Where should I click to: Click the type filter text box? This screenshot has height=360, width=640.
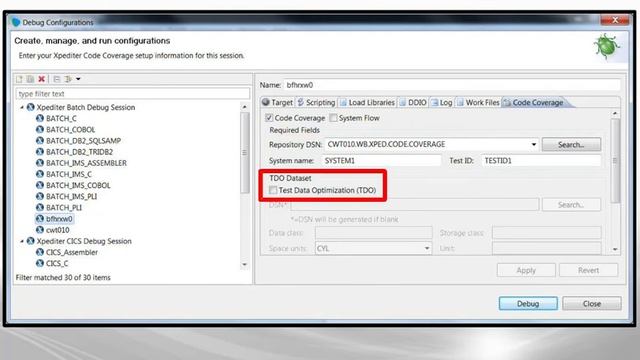pyautogui.click(x=133, y=93)
